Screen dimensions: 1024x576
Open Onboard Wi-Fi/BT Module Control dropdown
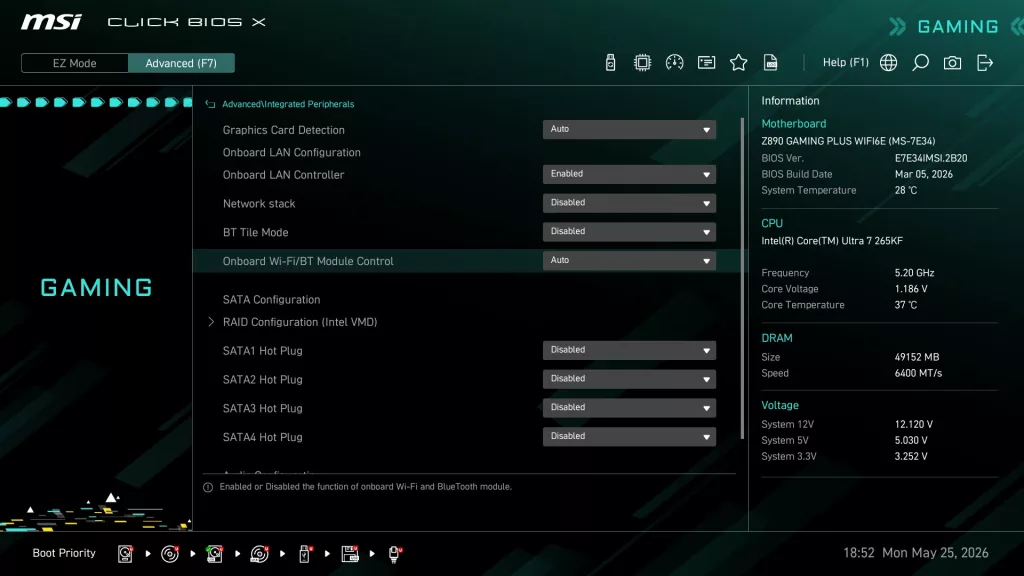(x=629, y=261)
